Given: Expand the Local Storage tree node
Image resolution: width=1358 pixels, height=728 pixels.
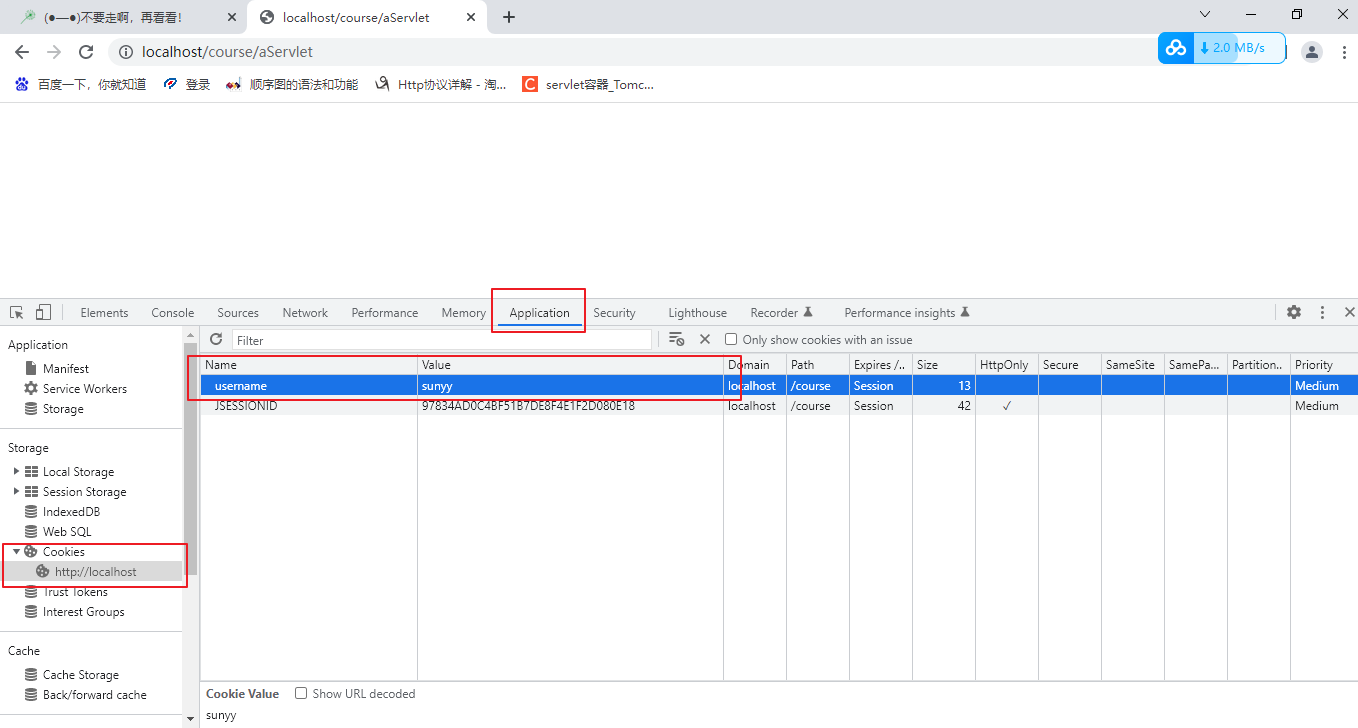Looking at the screenshot, I should [16, 472].
